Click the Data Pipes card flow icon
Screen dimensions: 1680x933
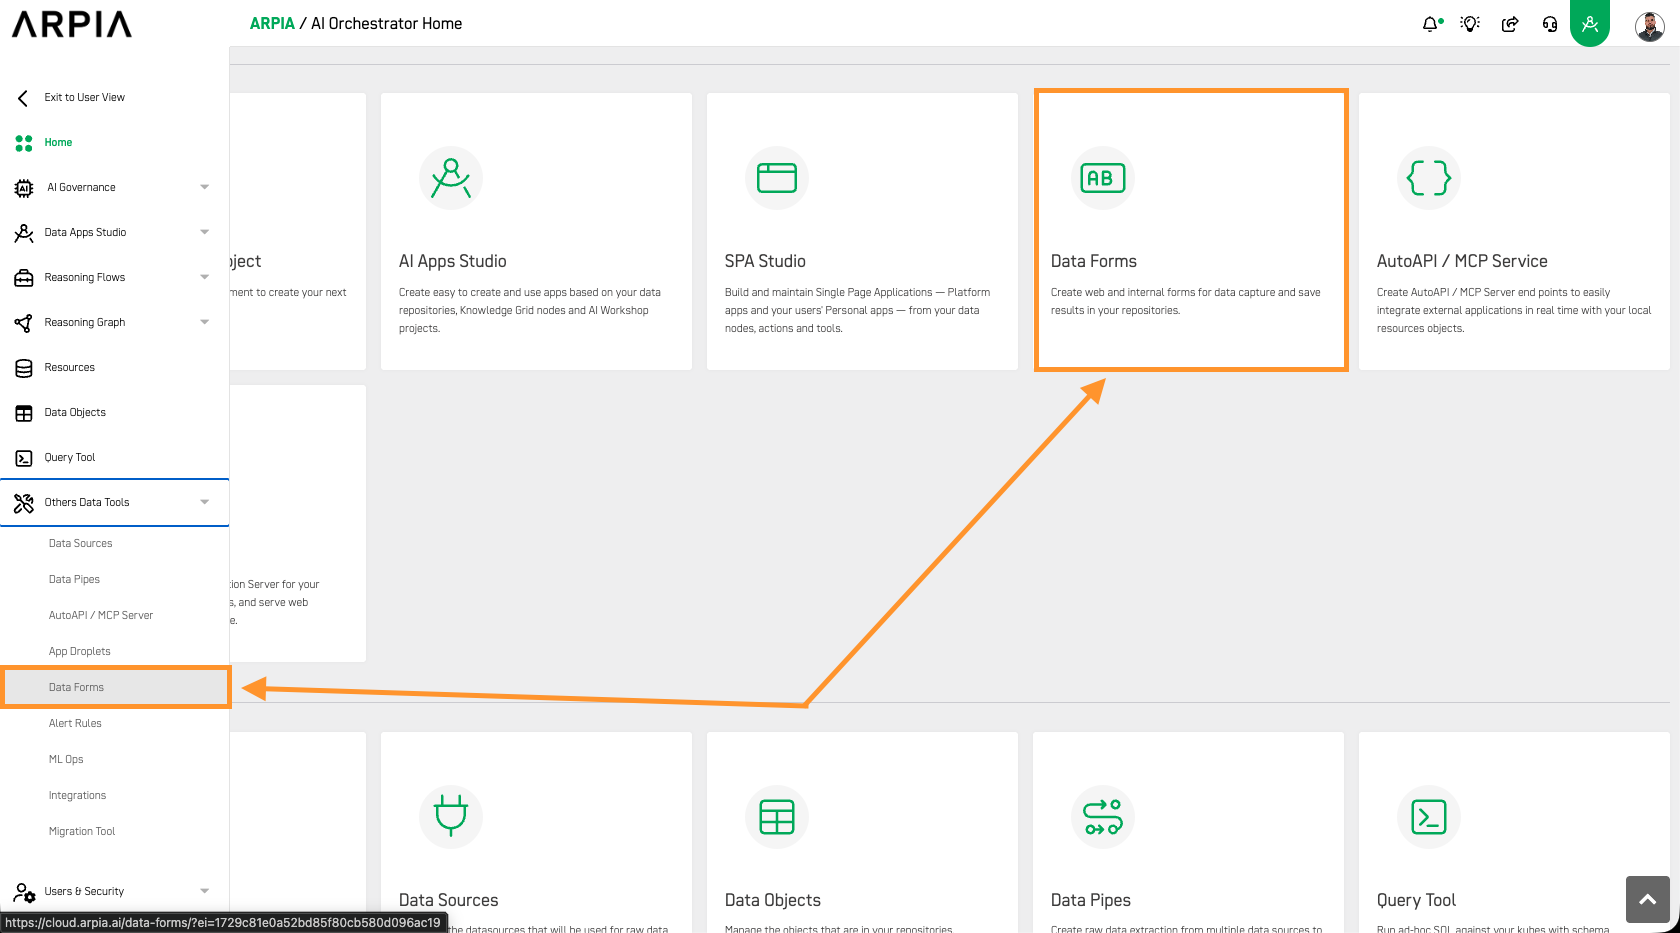click(1103, 817)
